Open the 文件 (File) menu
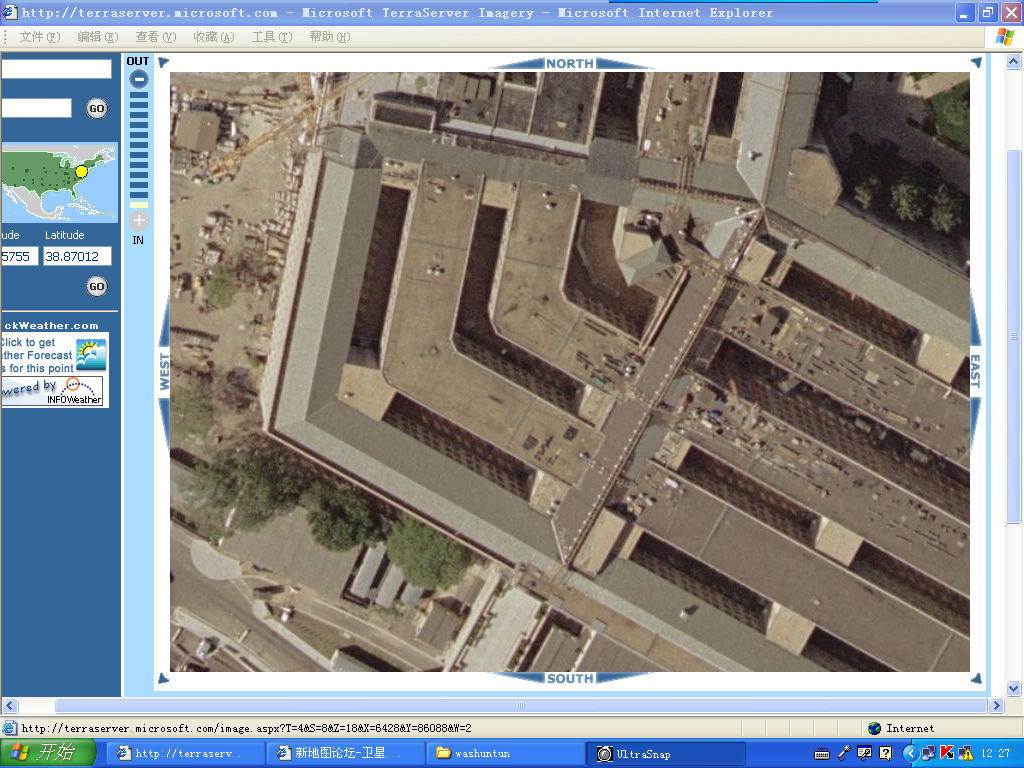This screenshot has width=1024, height=768. pos(39,37)
